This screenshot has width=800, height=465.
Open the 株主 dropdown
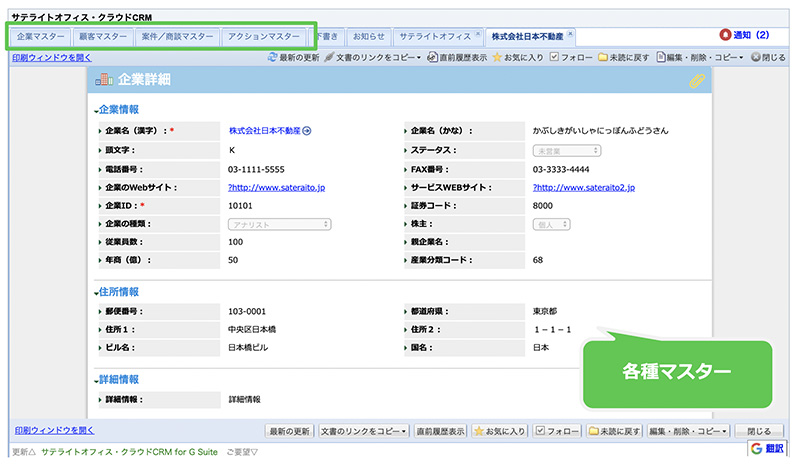552,225
